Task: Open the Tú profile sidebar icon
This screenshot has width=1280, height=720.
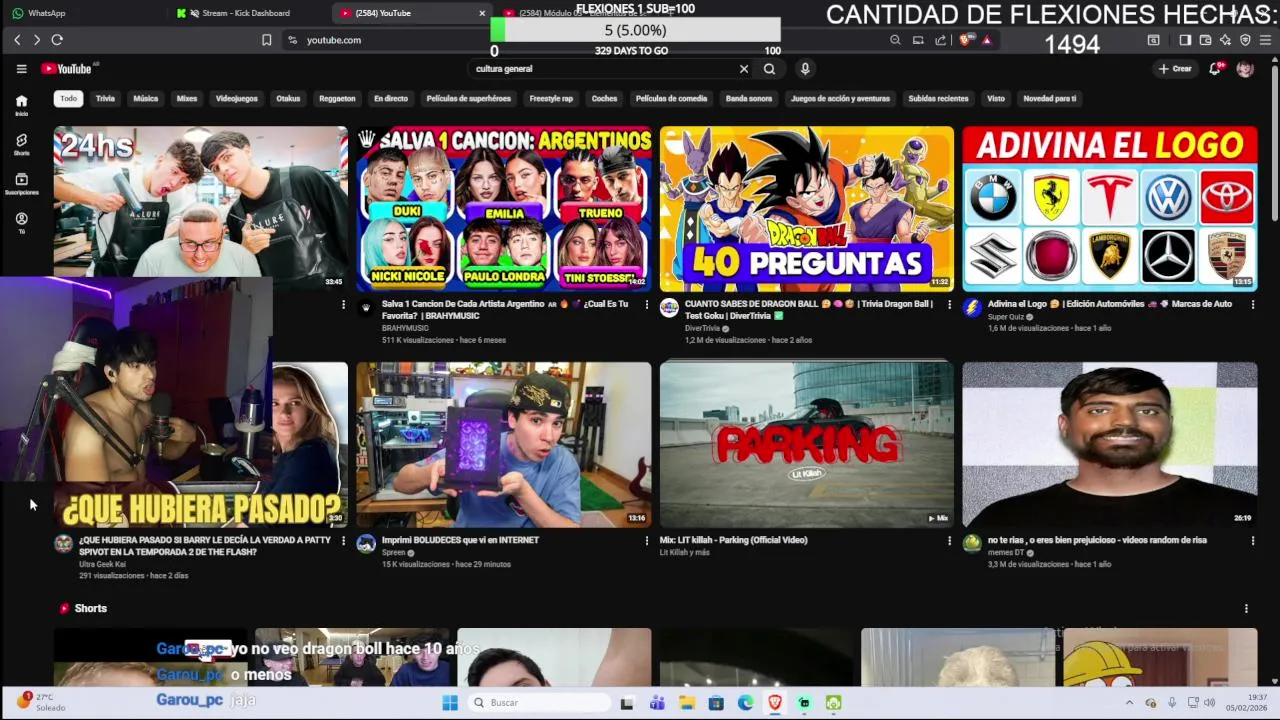Action: [21, 222]
